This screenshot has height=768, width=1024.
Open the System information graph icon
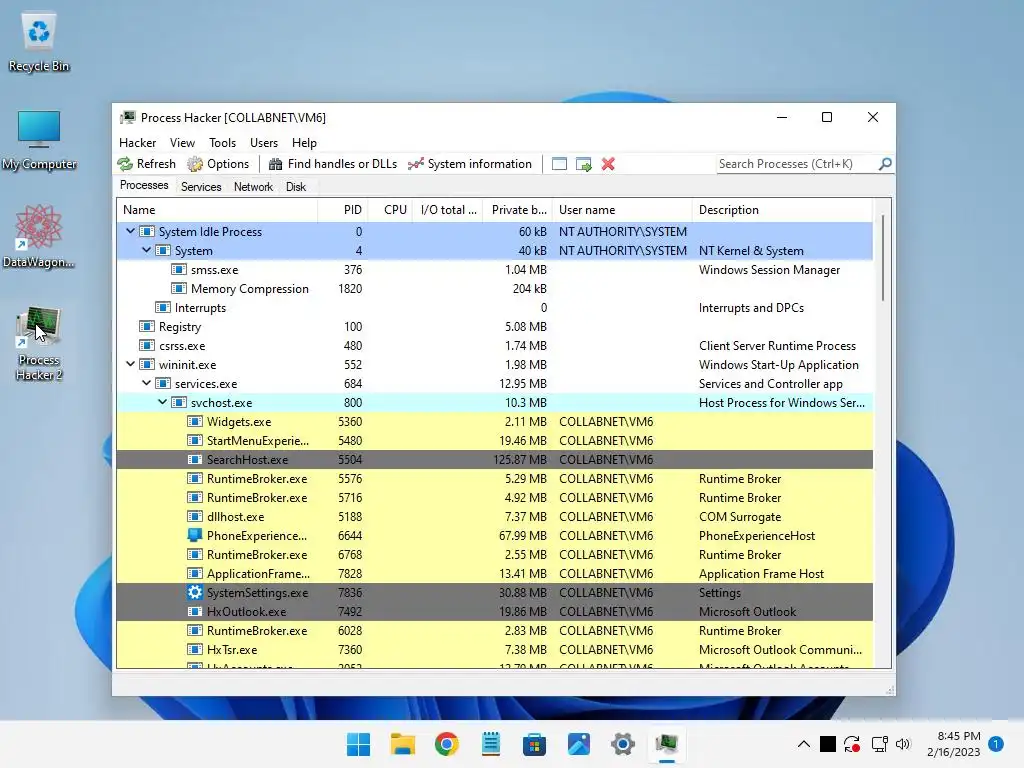[415, 164]
